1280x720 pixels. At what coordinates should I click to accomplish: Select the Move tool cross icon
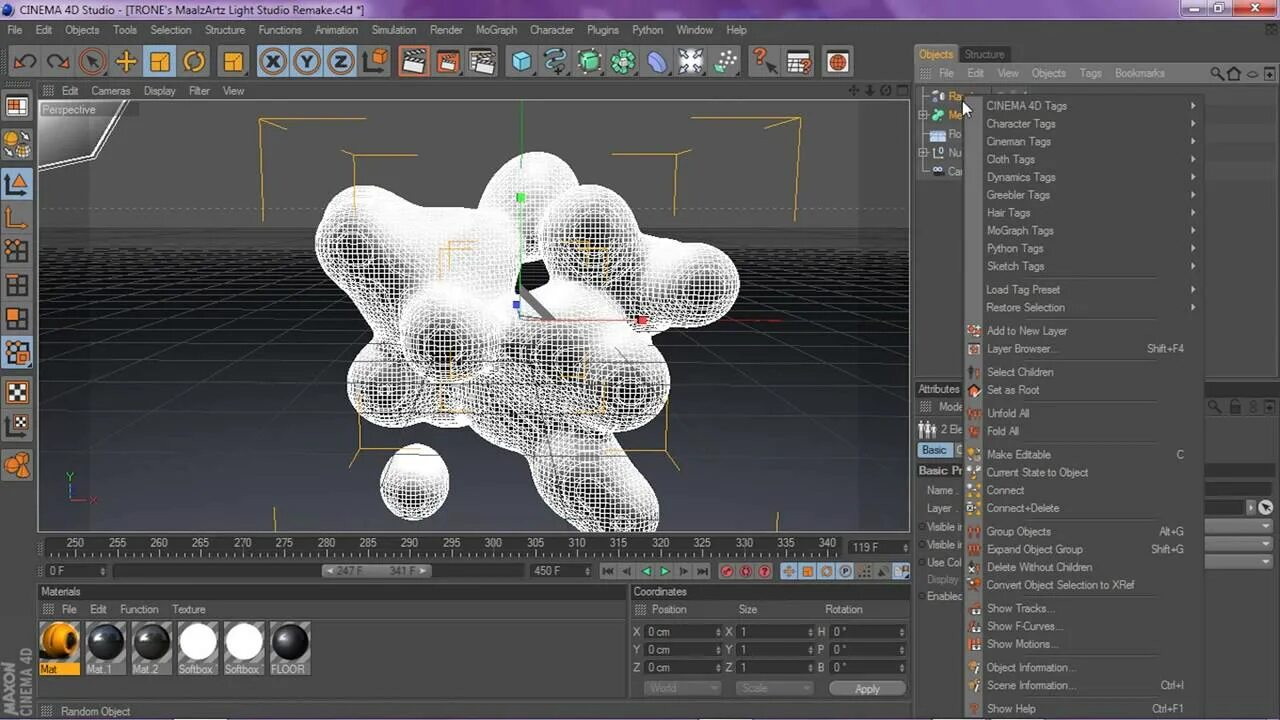click(126, 62)
